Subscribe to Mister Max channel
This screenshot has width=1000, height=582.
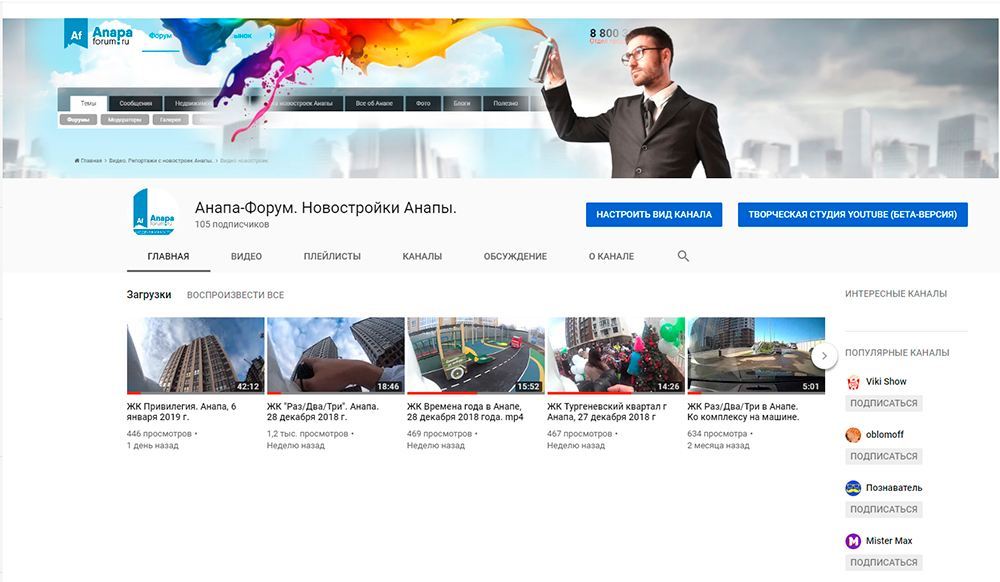[x=883, y=562]
